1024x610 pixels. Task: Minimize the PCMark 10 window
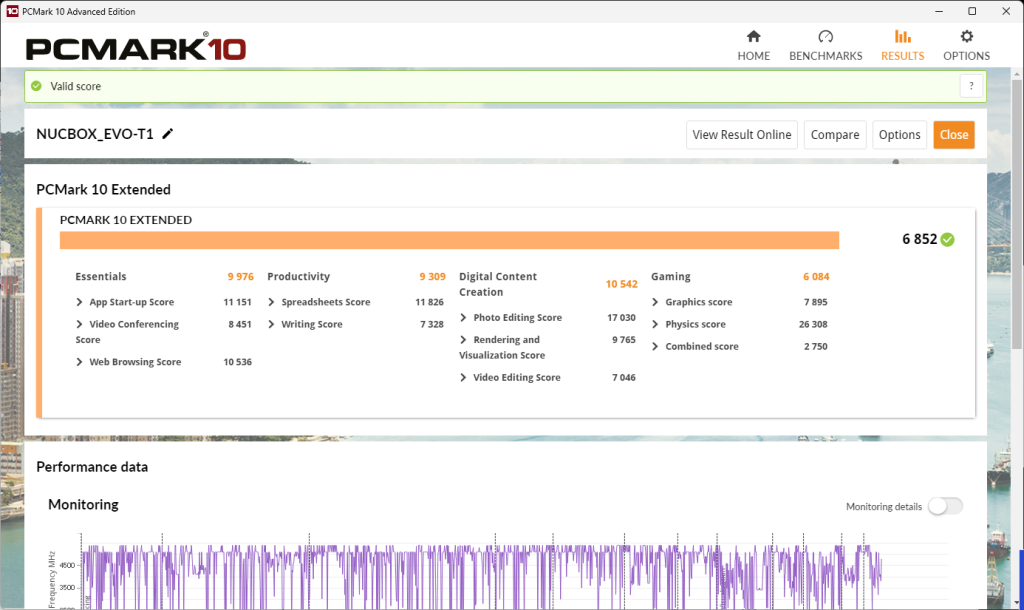click(x=939, y=11)
